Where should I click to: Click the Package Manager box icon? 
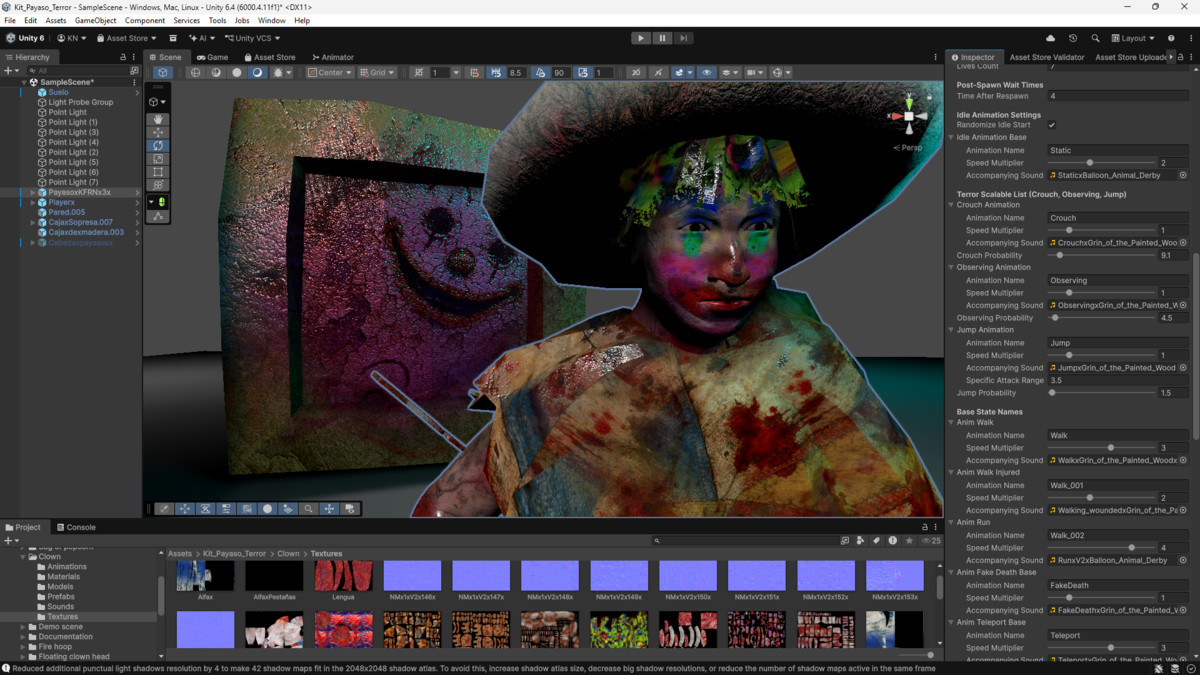[173, 38]
